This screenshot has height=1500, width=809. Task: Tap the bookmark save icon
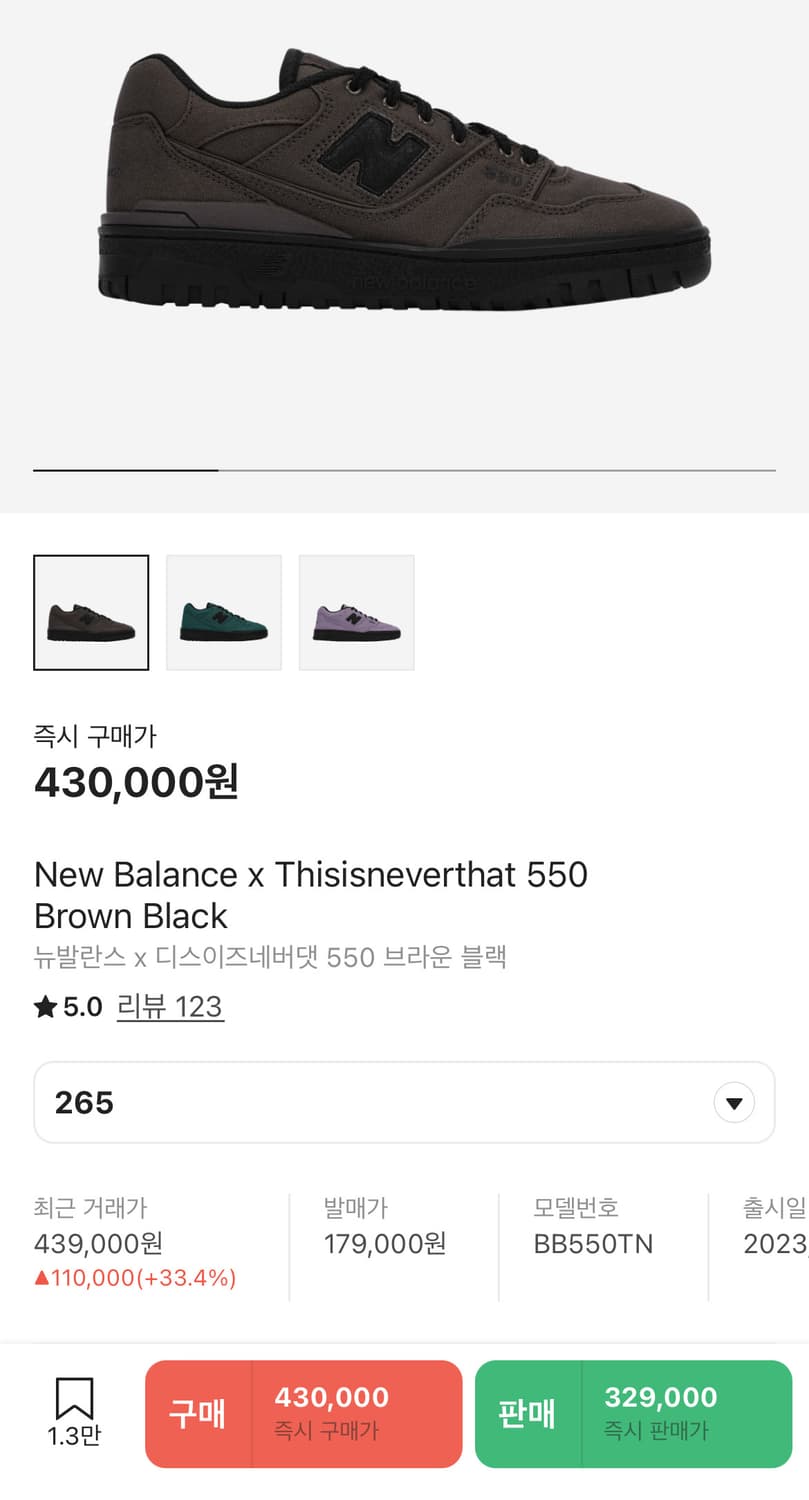pos(74,1397)
